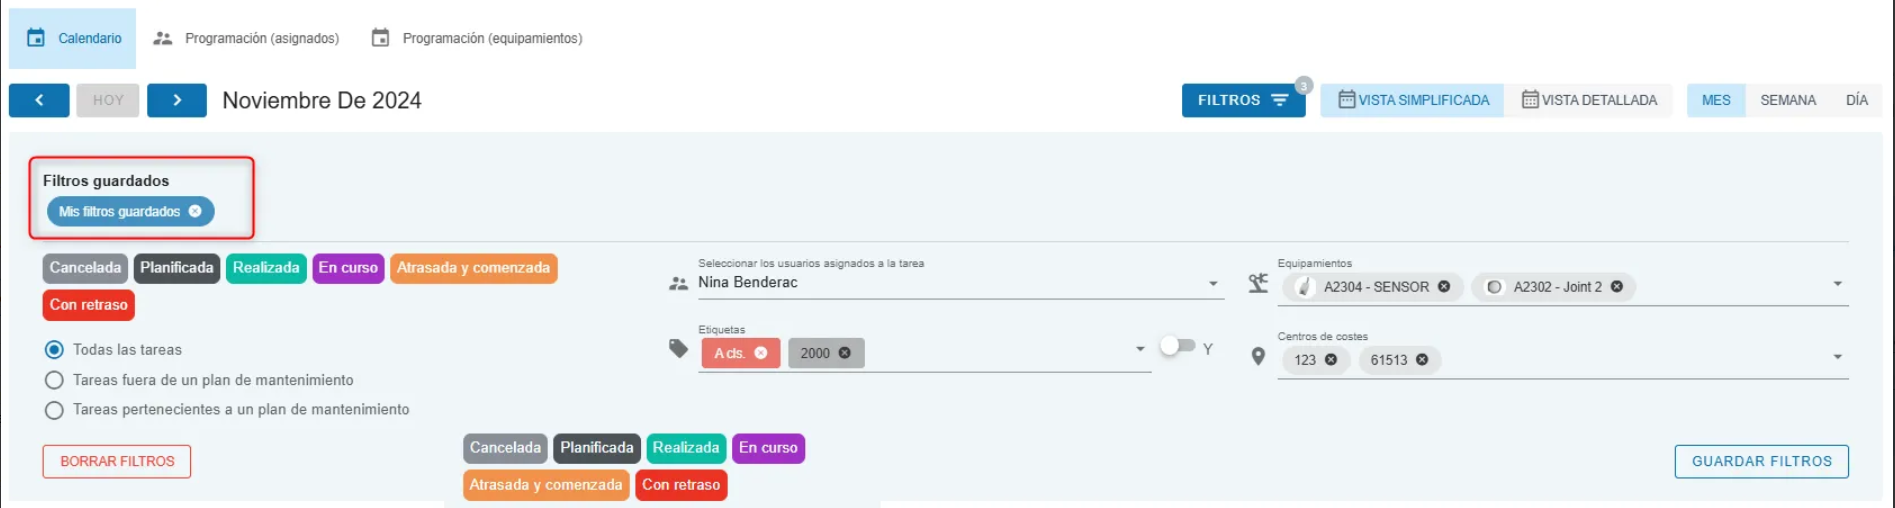
Task: Save filters with GUARDAR FILTROS button
Action: tap(1761, 461)
